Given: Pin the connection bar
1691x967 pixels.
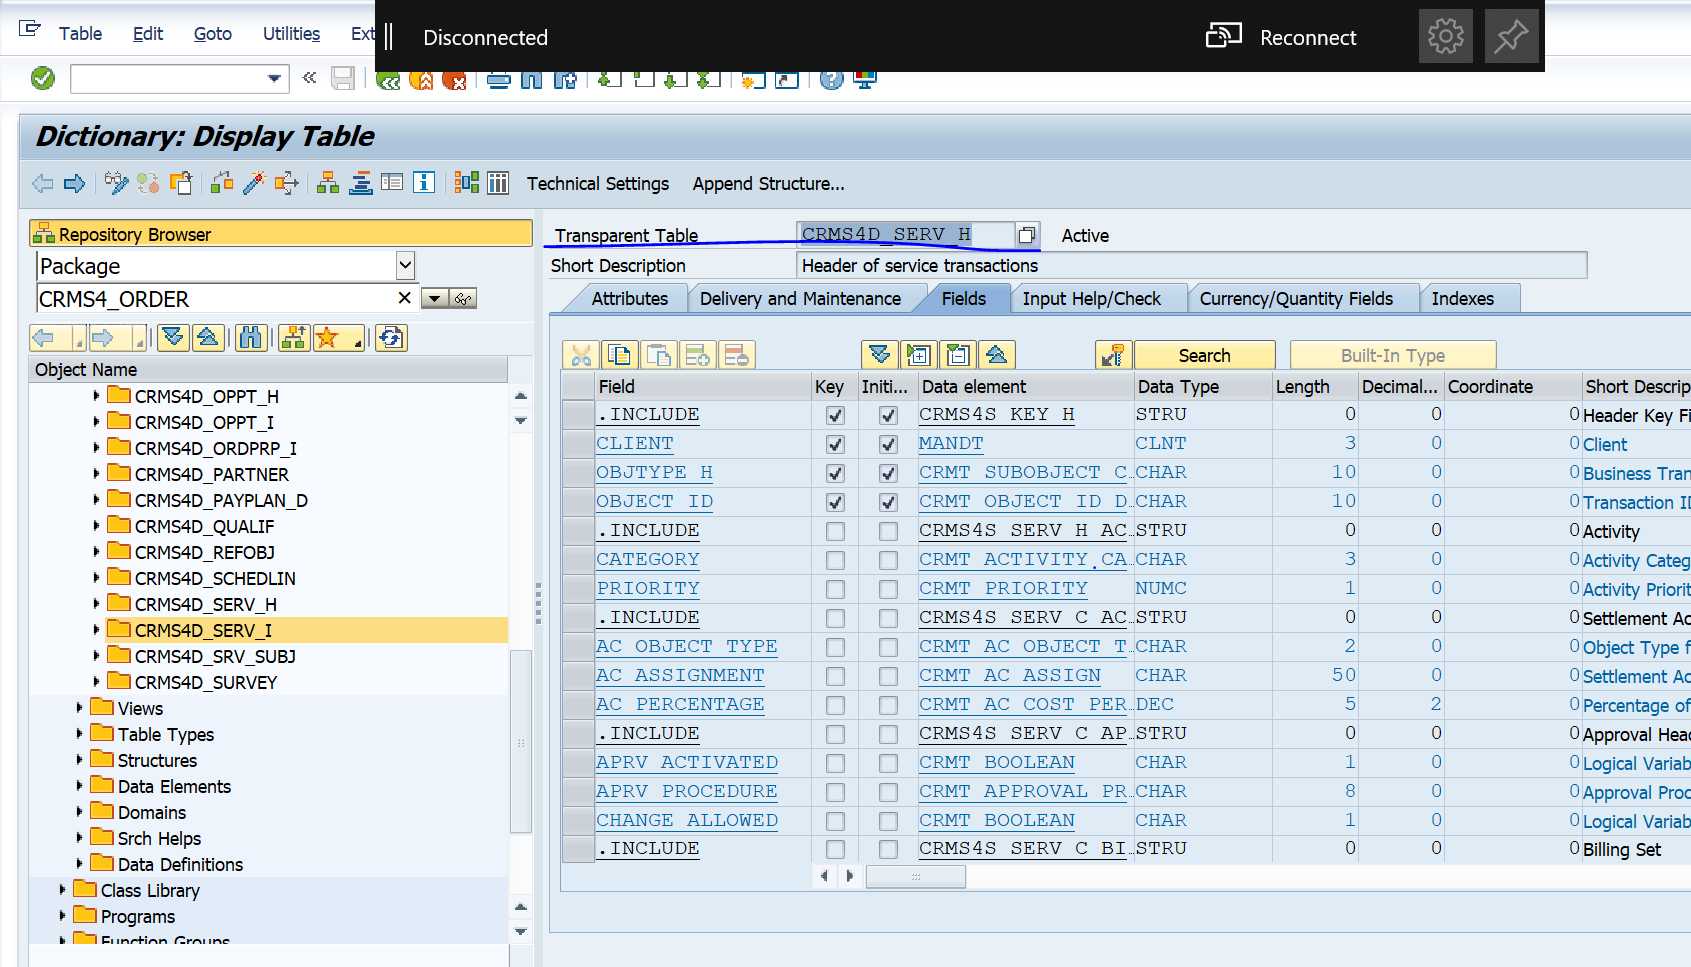Looking at the screenshot, I should 1511,37.
